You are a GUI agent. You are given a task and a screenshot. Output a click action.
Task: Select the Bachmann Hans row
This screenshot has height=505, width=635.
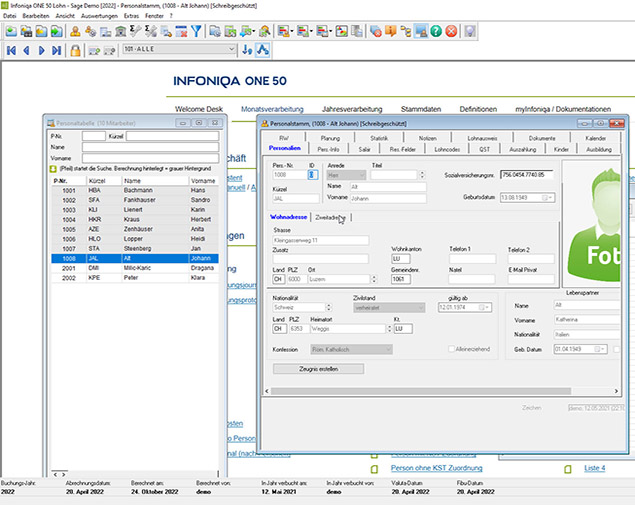coord(135,190)
